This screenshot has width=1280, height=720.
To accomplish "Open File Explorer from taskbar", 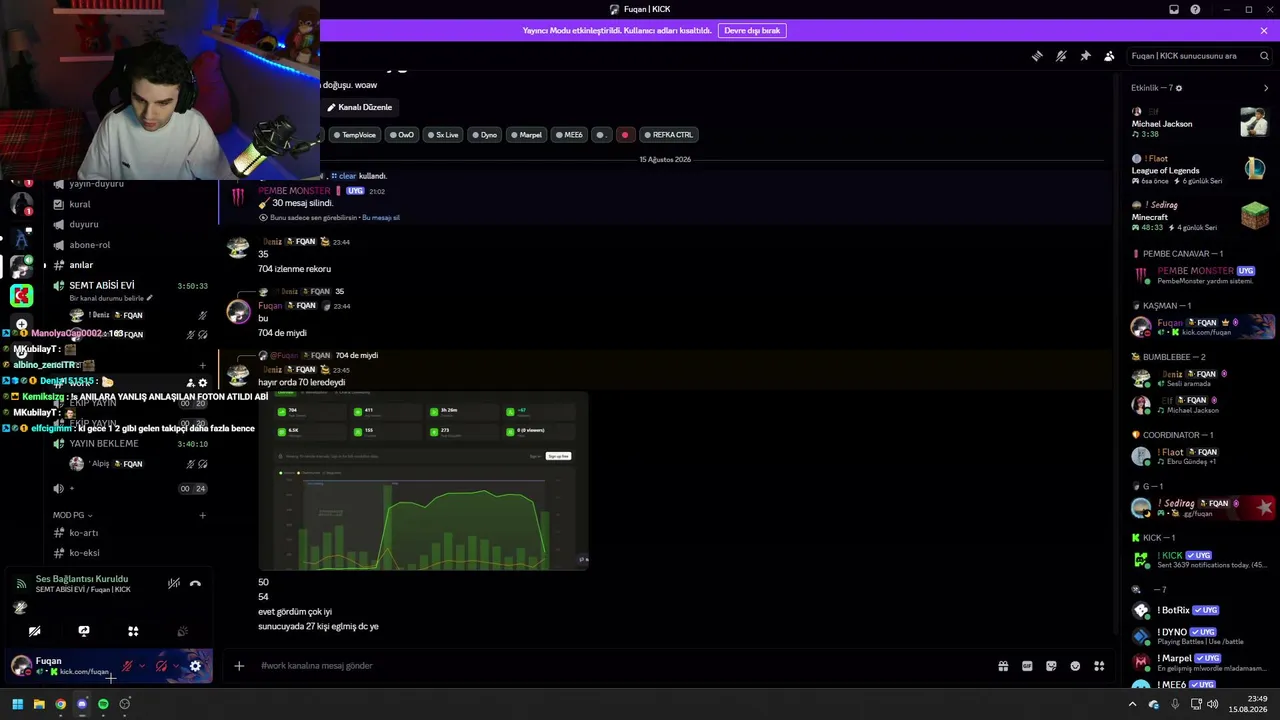I will click(39, 704).
